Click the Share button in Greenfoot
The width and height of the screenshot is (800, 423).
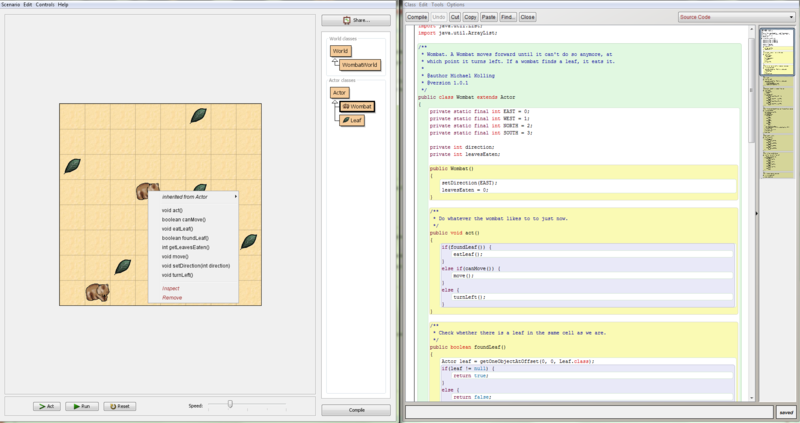[355, 20]
